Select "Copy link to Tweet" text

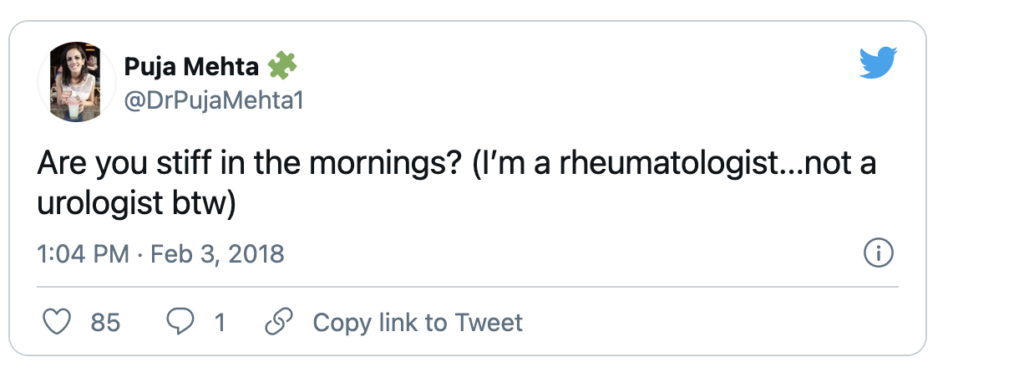point(418,322)
